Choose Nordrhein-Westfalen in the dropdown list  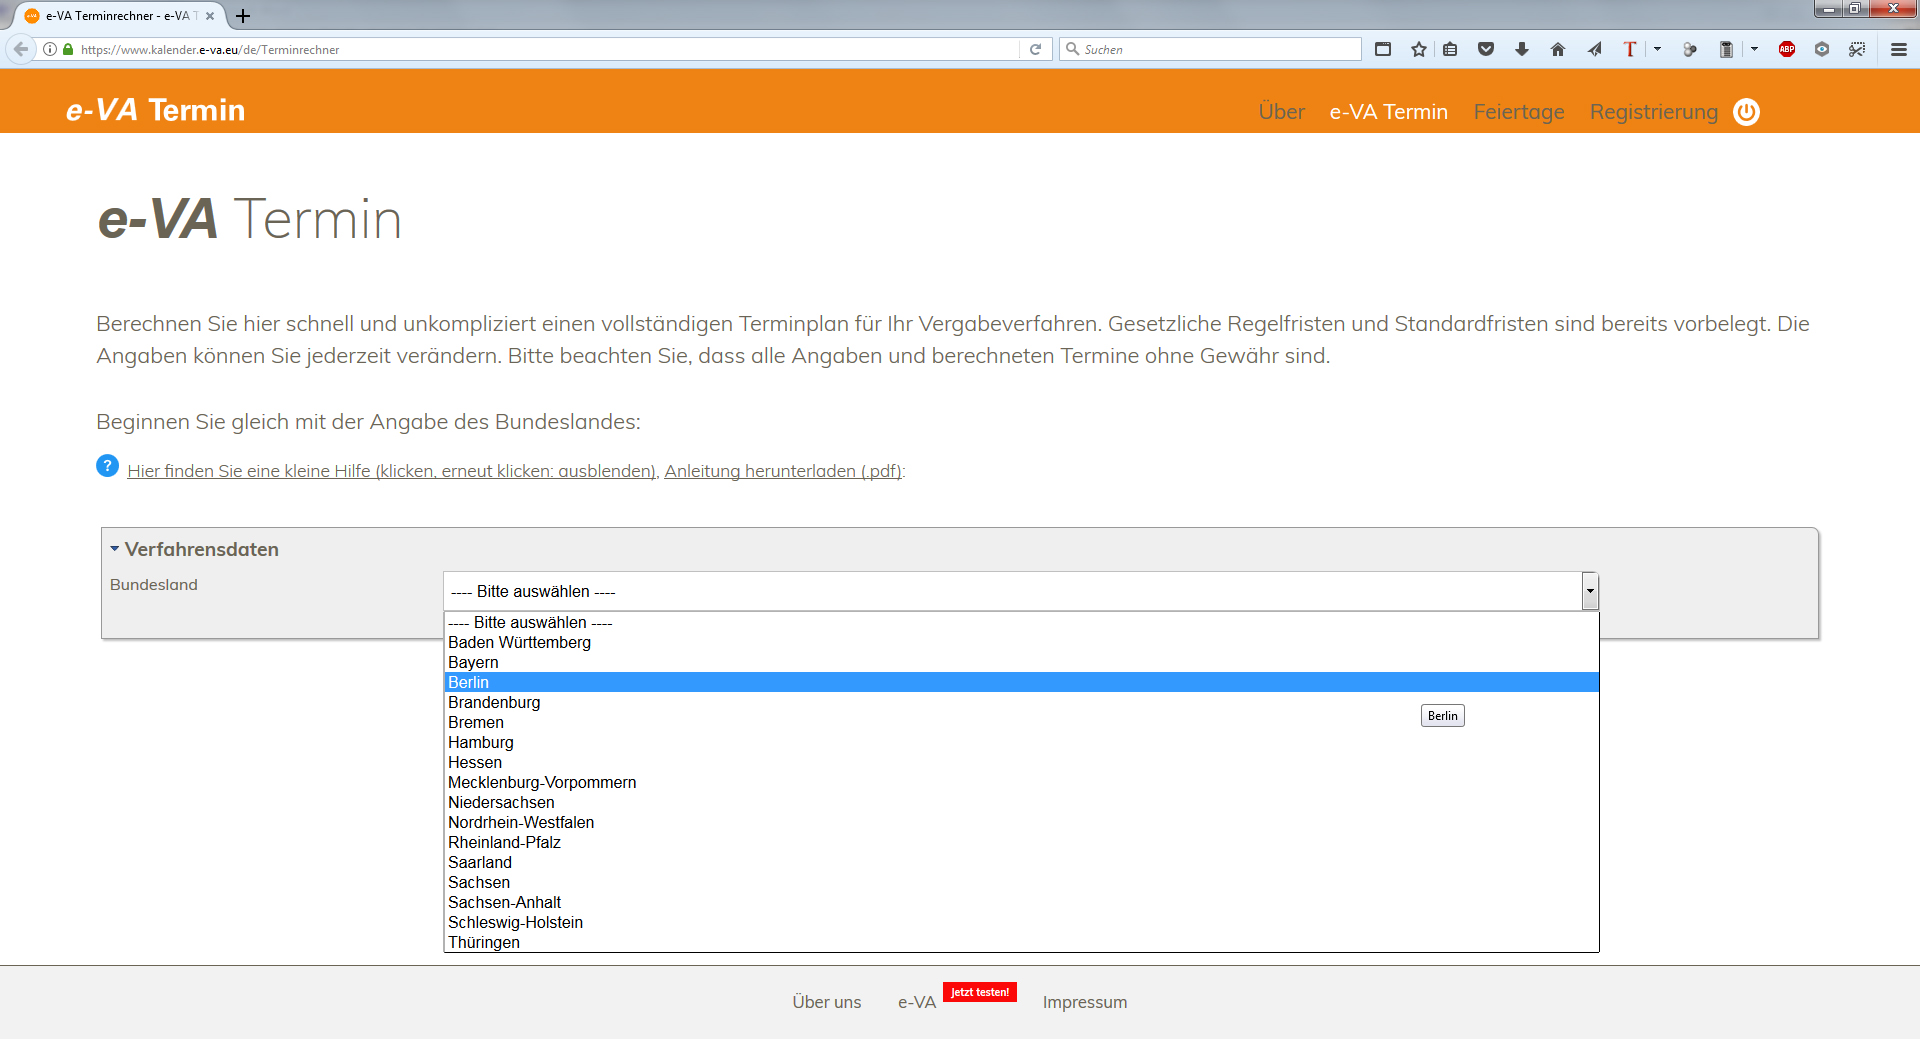(x=521, y=822)
